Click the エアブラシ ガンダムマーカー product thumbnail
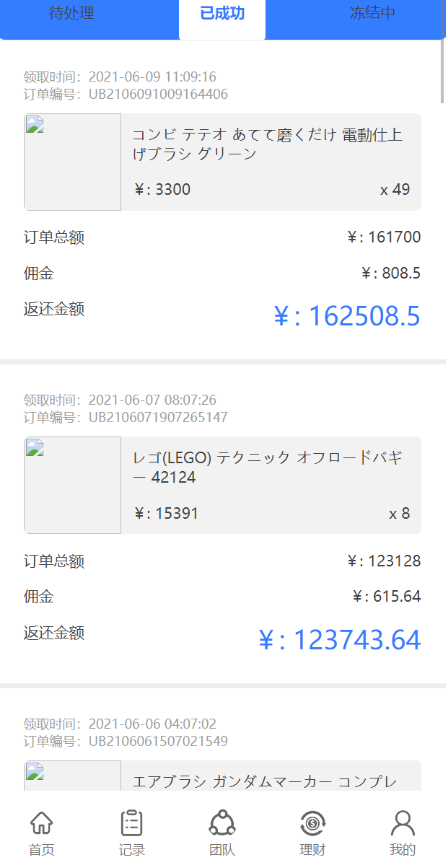The height and width of the screenshot is (859, 446). tap(72, 775)
